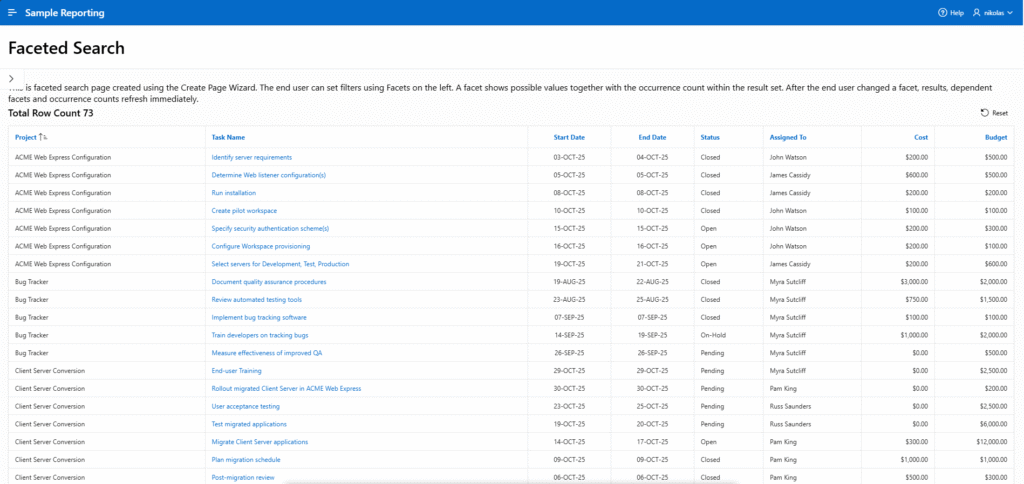1024x484 pixels.
Task: Click the Status column header
Action: [x=710, y=137]
